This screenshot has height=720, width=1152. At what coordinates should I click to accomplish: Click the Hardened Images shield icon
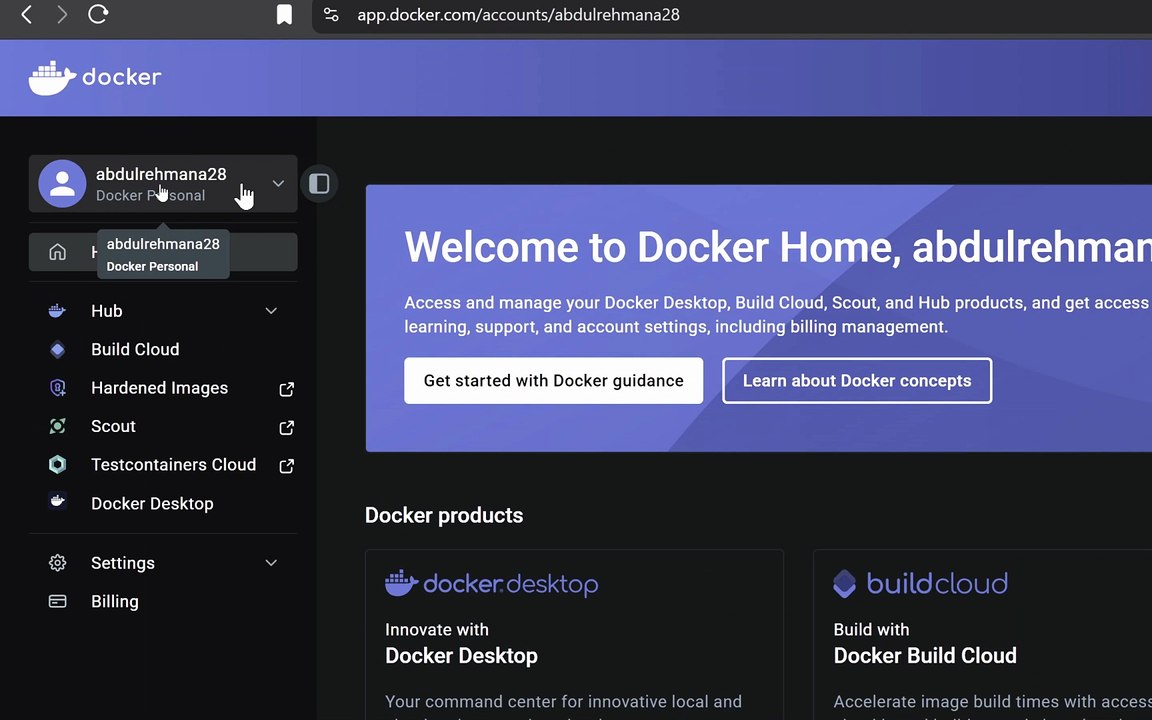tap(57, 388)
